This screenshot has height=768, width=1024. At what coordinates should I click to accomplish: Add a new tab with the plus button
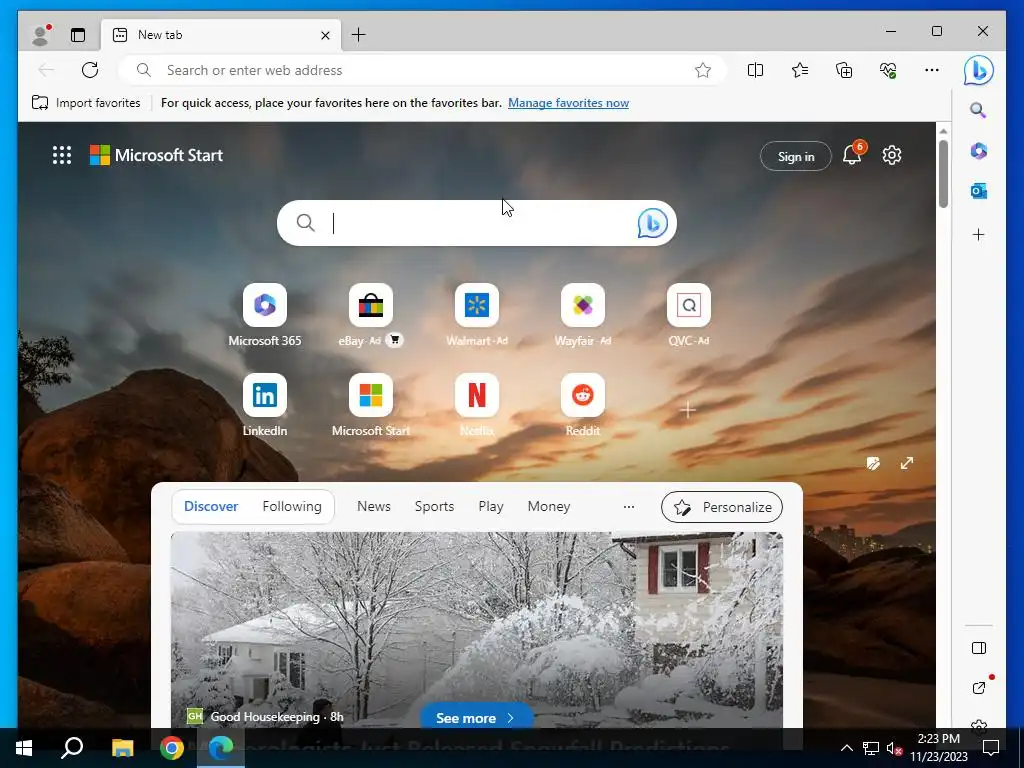pyautogui.click(x=359, y=35)
